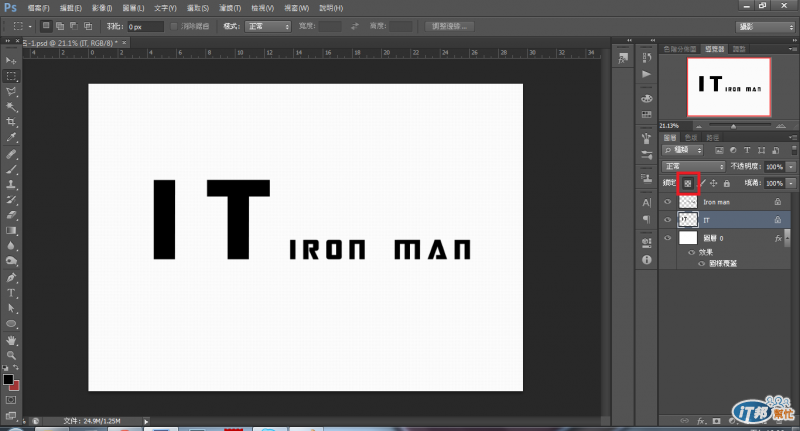Expand the layer opacity slider arrow
This screenshot has height=431, width=800.
[791, 166]
